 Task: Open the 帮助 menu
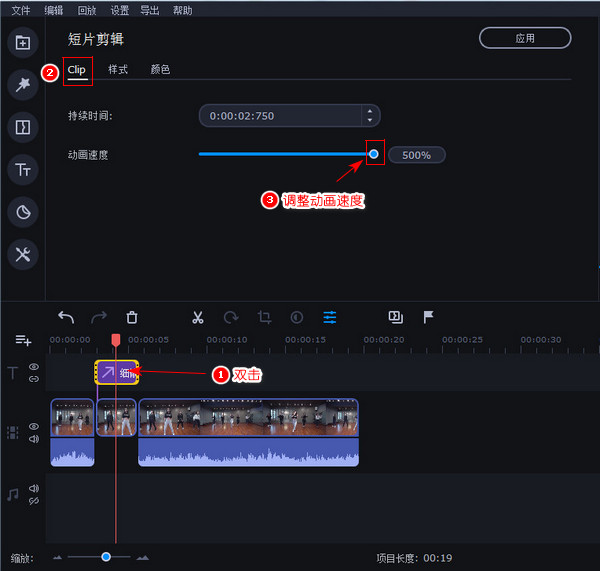pos(183,10)
